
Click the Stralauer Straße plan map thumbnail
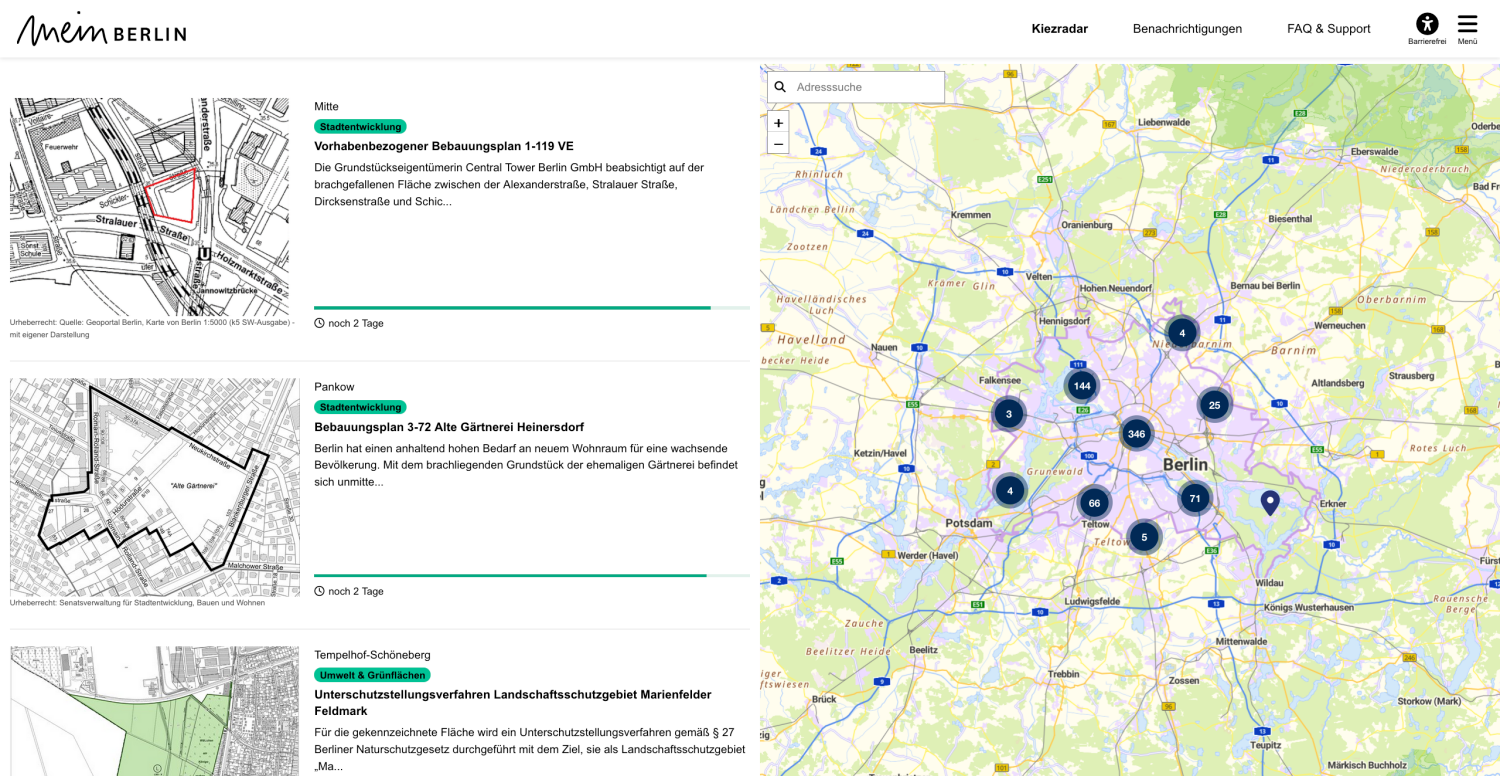(149, 207)
